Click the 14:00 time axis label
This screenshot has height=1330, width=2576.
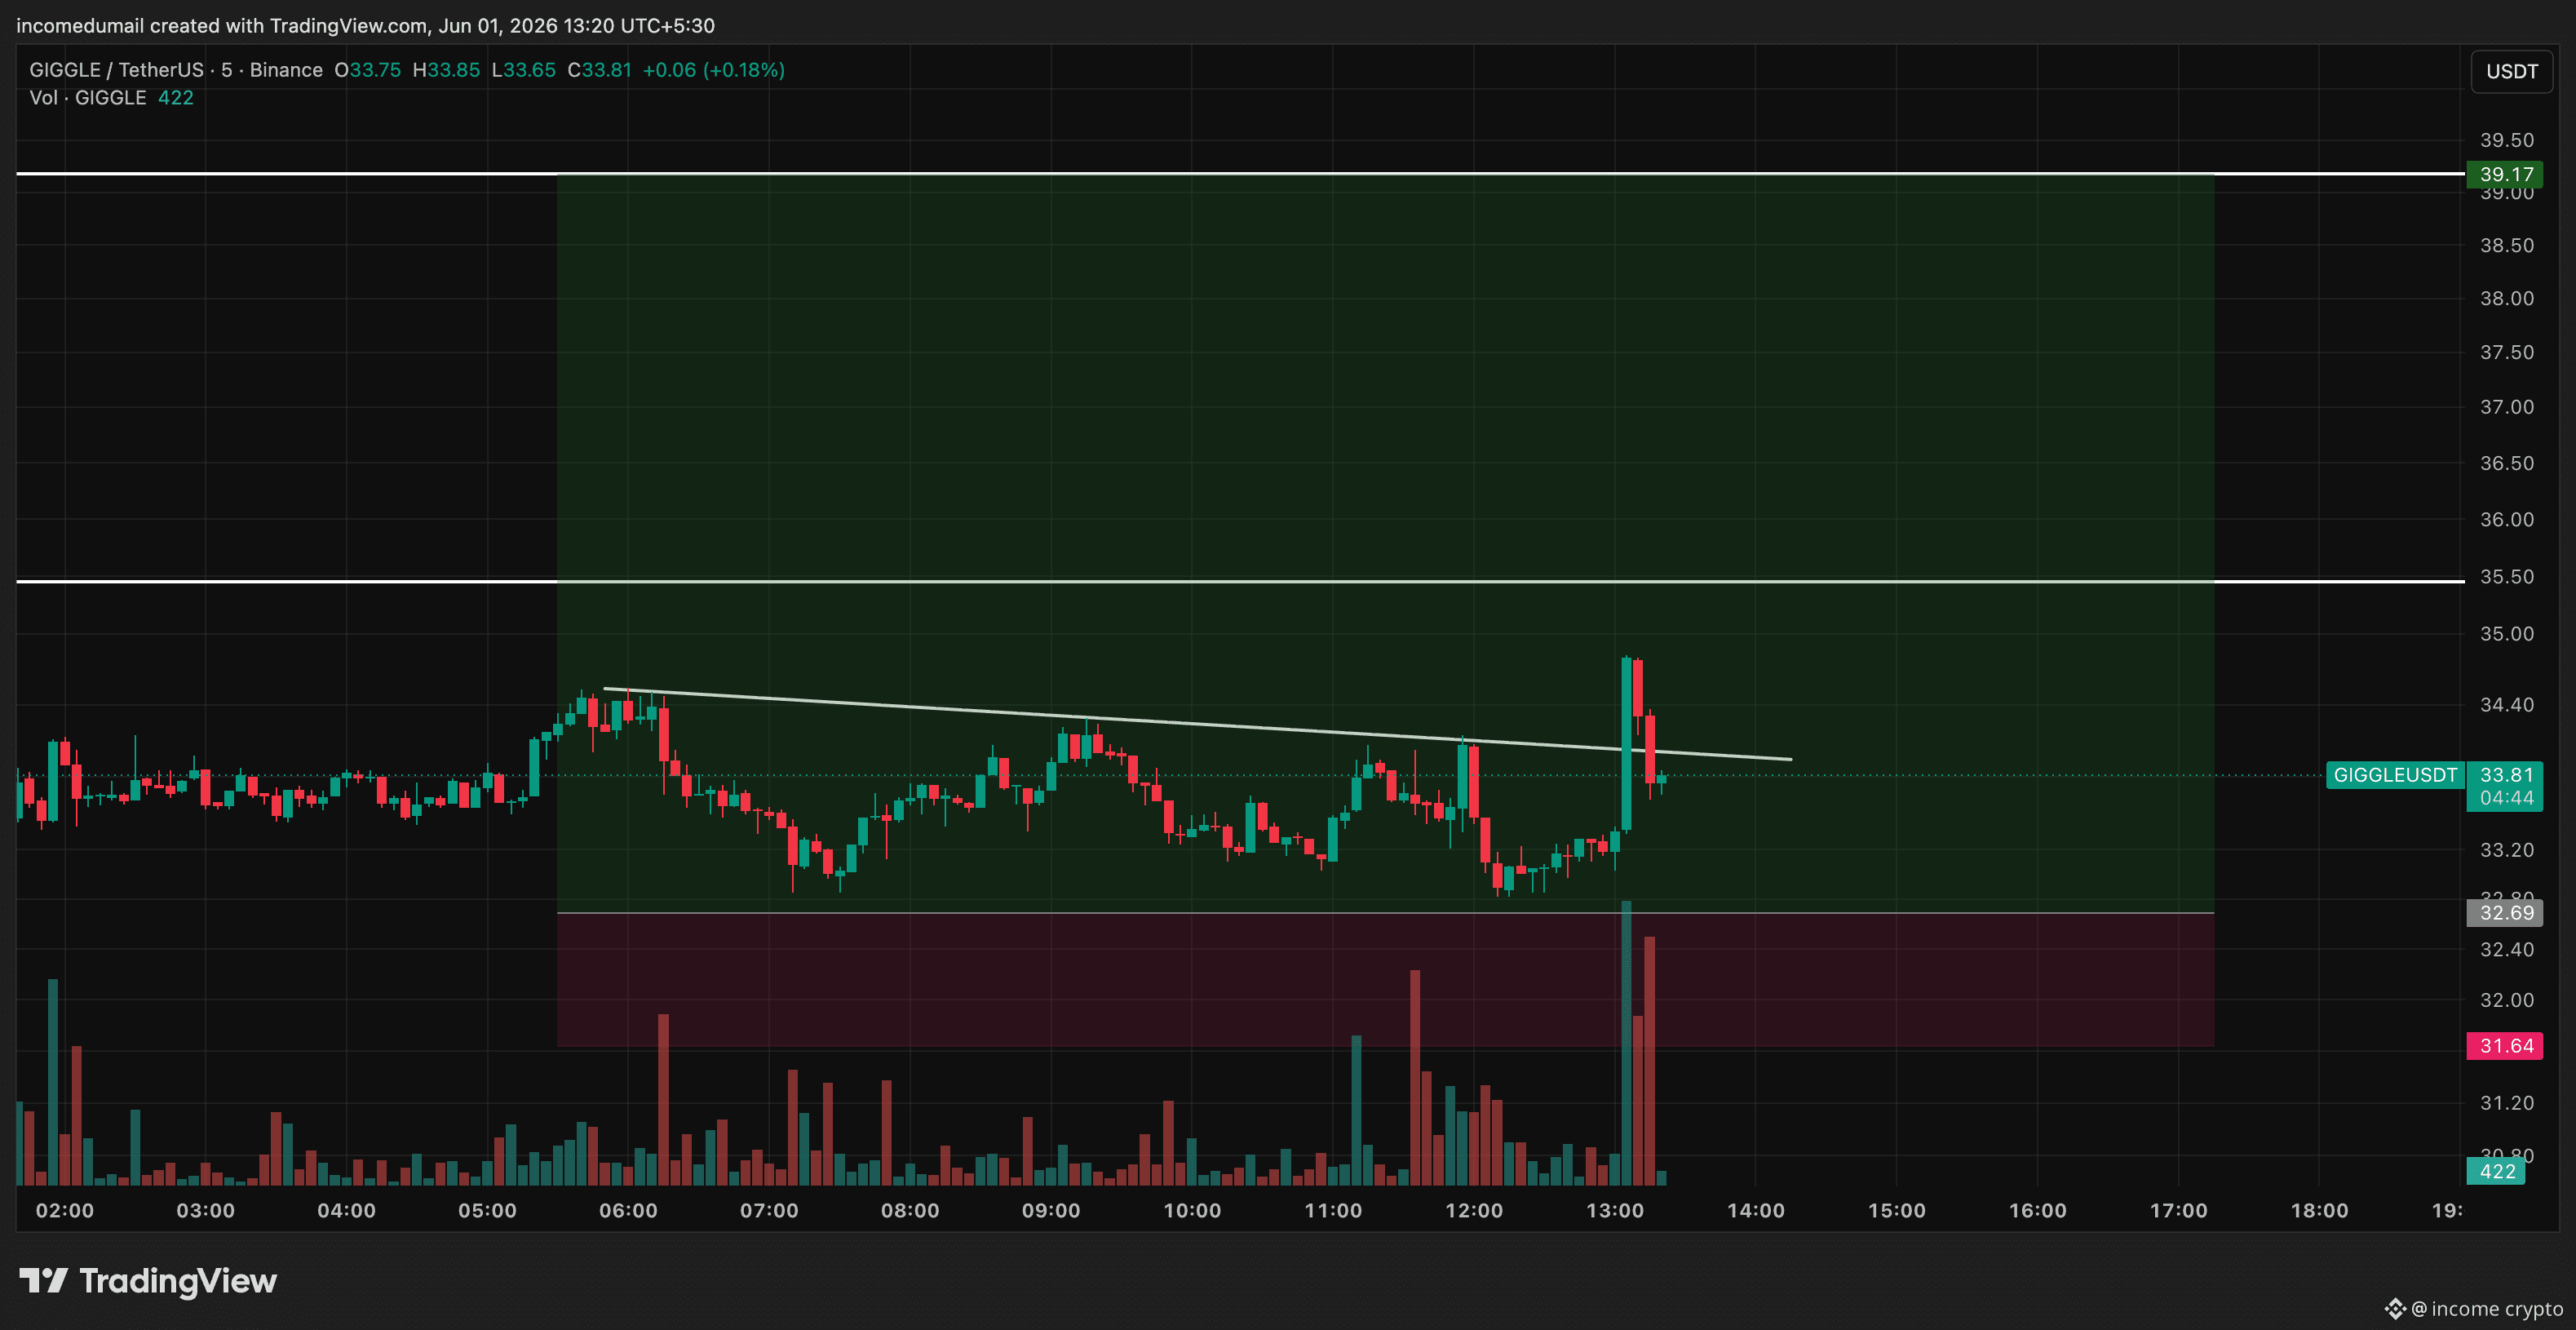(1756, 1210)
